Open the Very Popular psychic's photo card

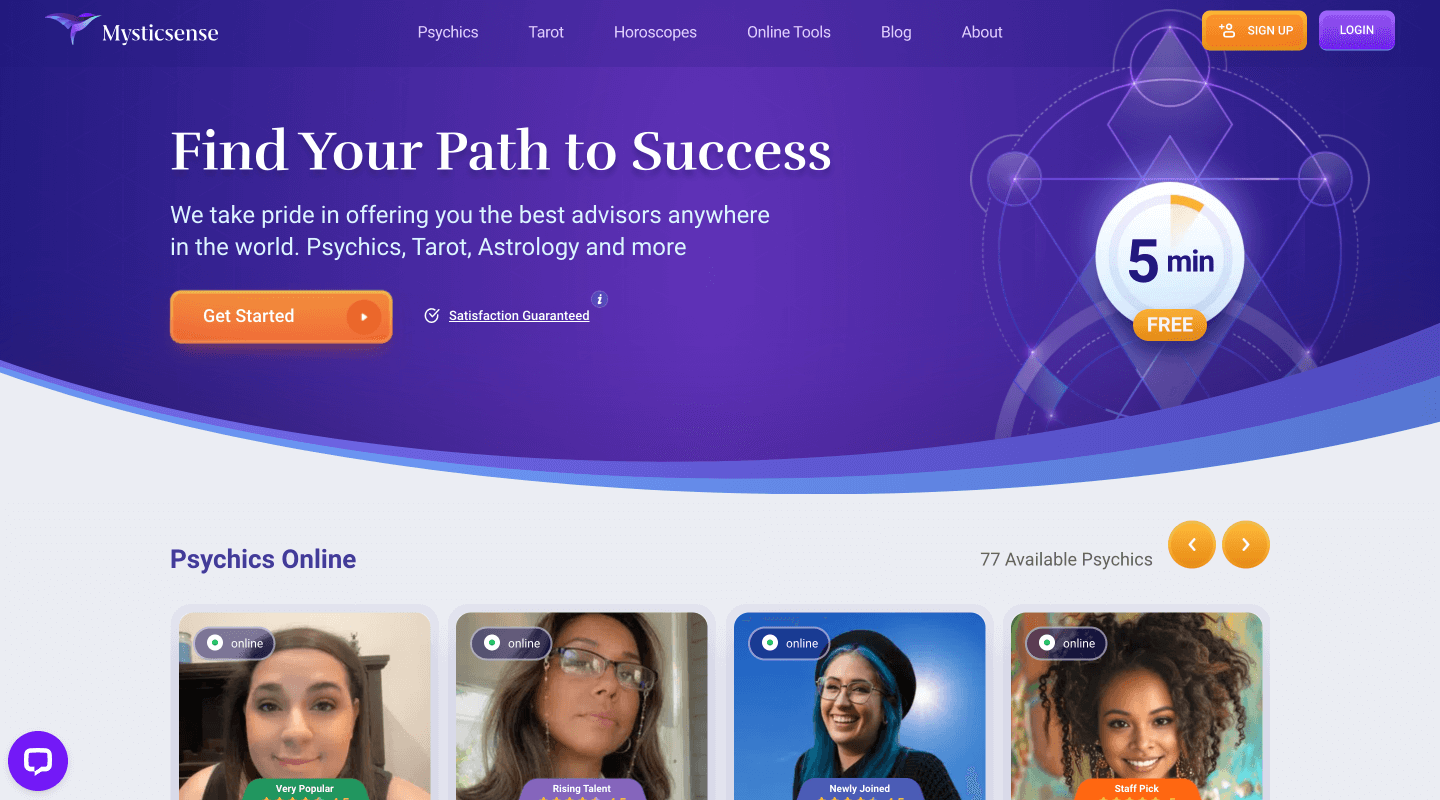305,706
